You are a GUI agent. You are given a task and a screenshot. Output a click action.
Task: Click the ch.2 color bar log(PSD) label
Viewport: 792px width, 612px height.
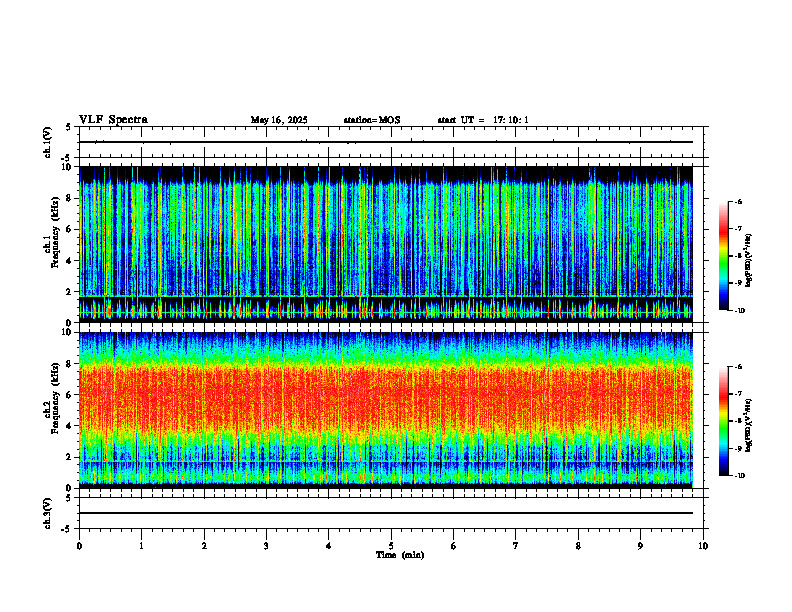pos(749,426)
